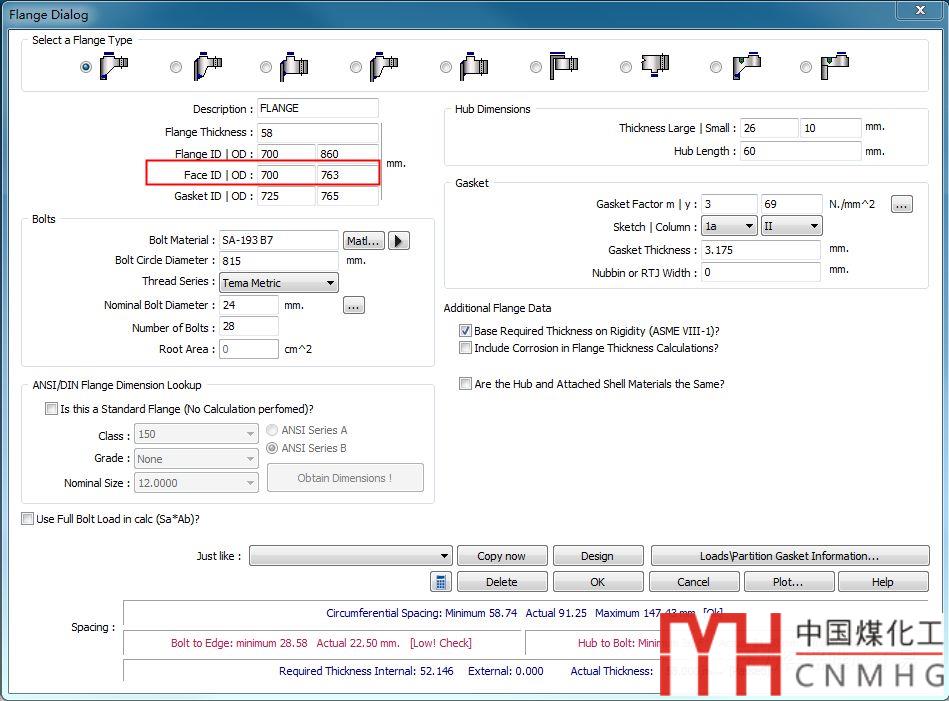Click the Number of Bolts field

tap(249, 327)
